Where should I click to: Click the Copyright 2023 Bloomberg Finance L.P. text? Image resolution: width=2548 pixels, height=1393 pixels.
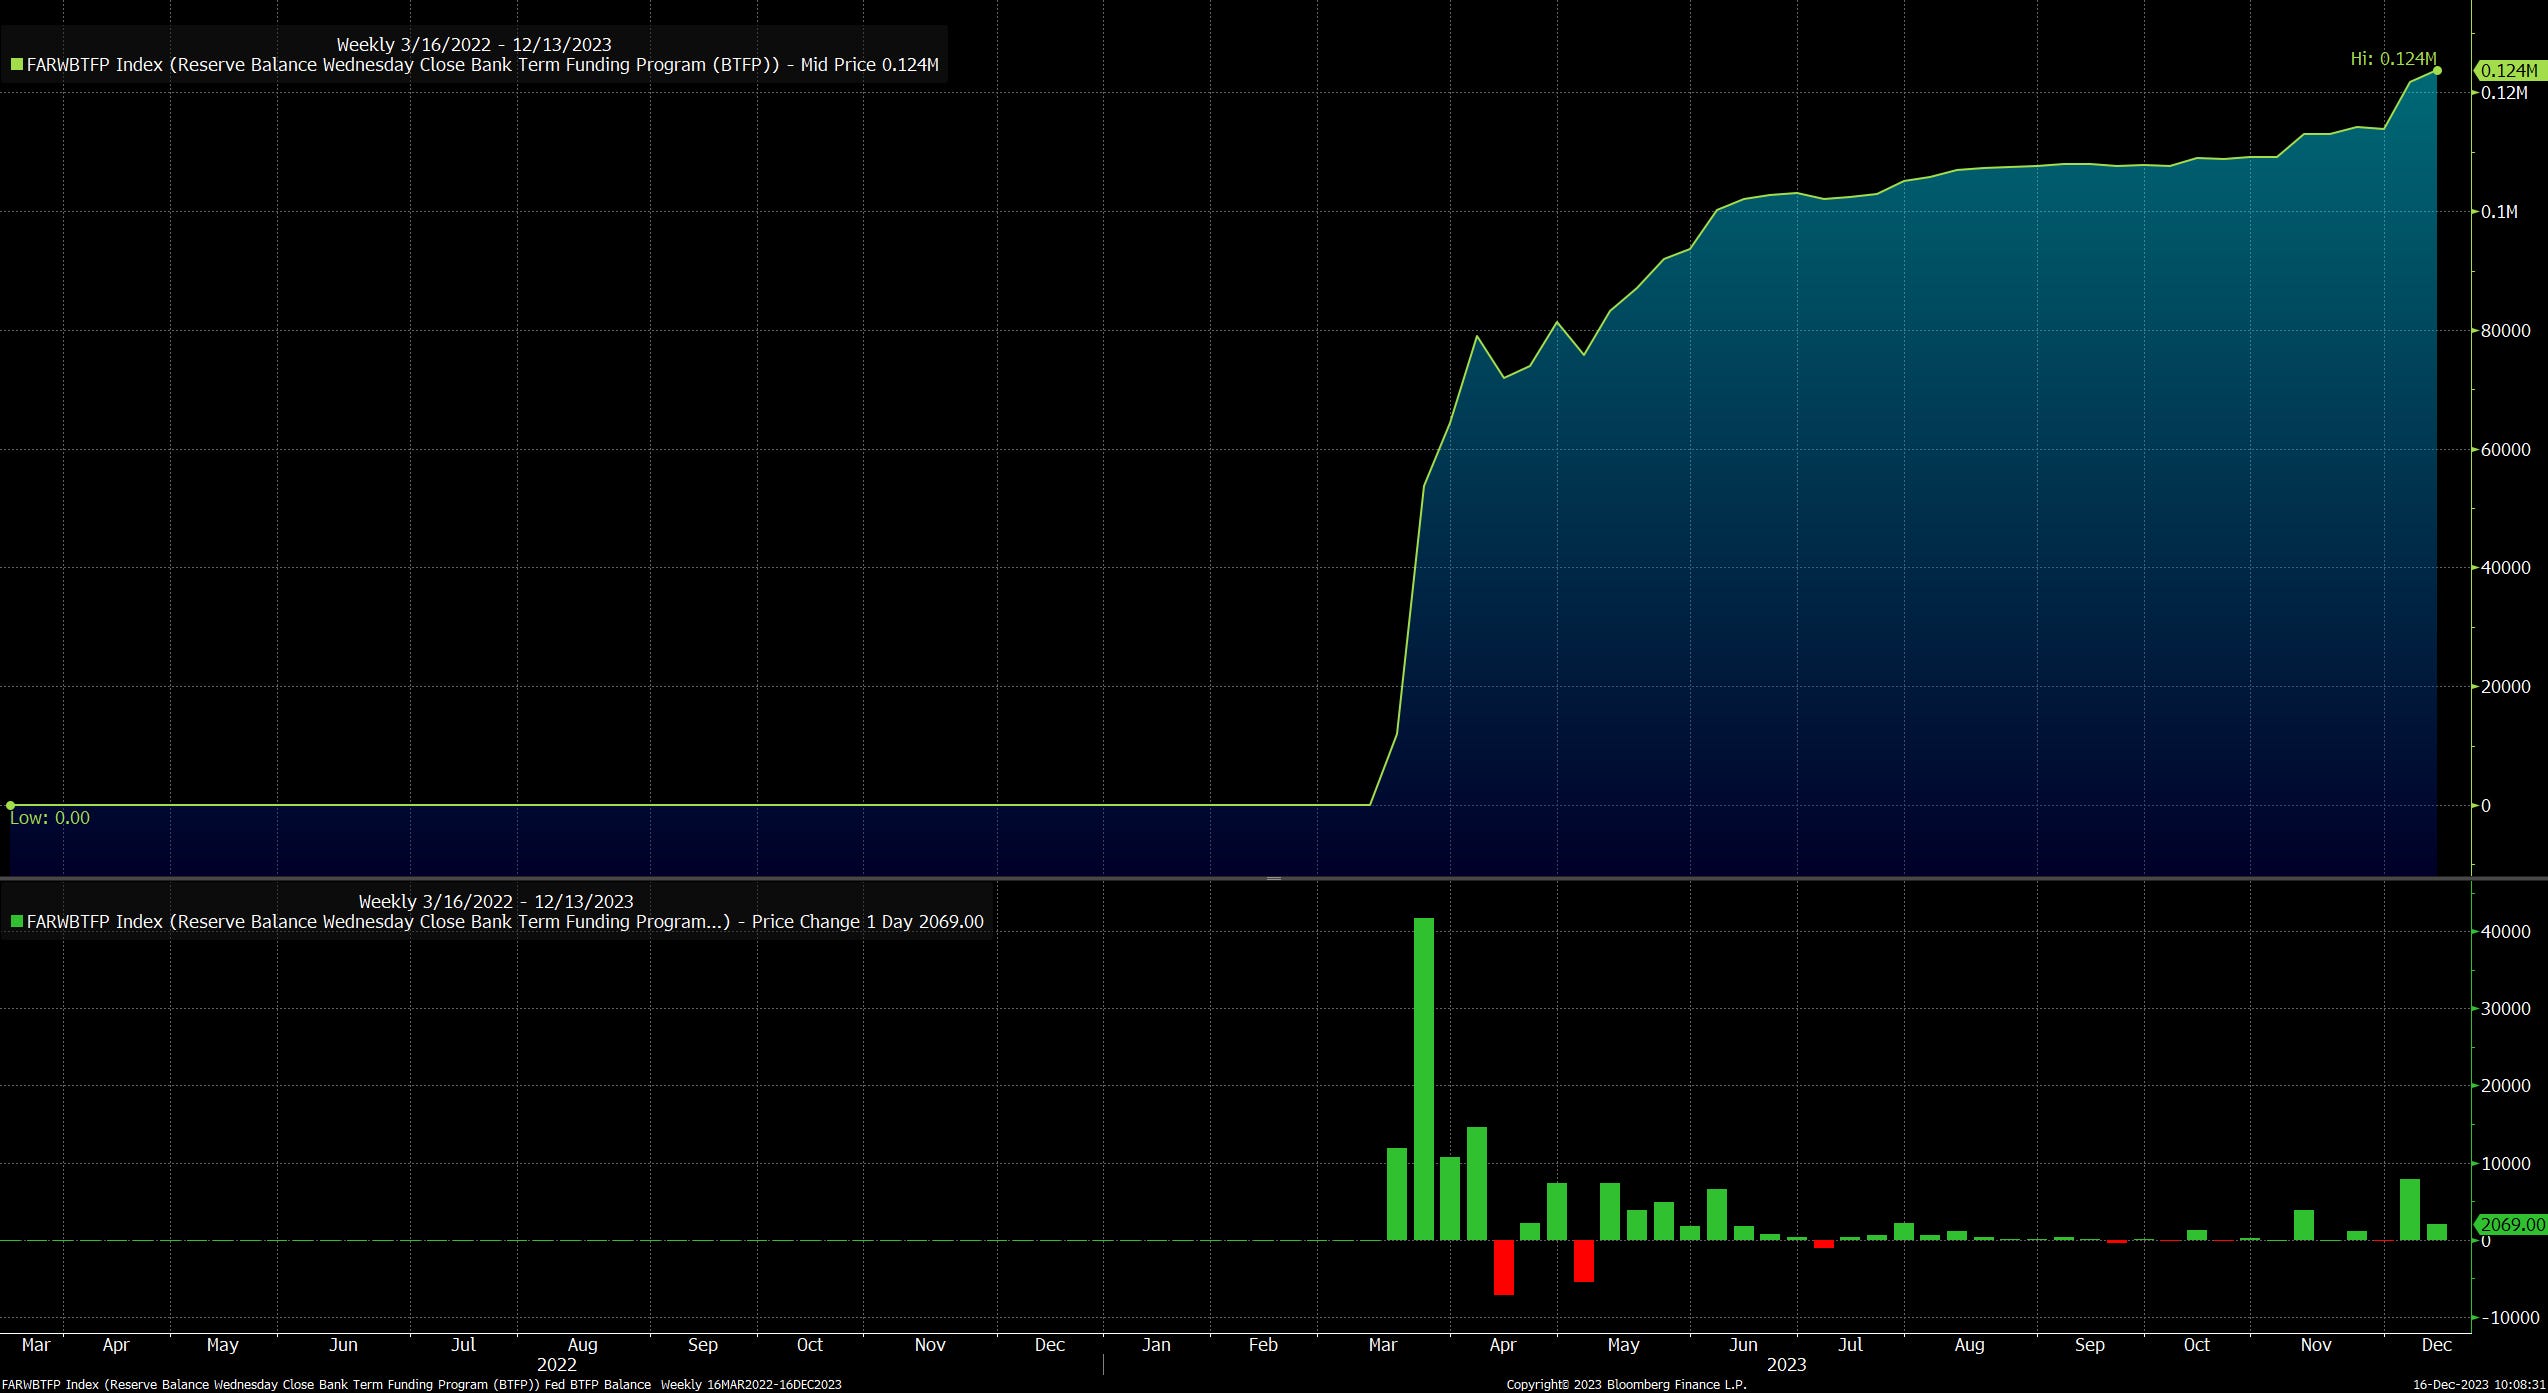1626,1385
